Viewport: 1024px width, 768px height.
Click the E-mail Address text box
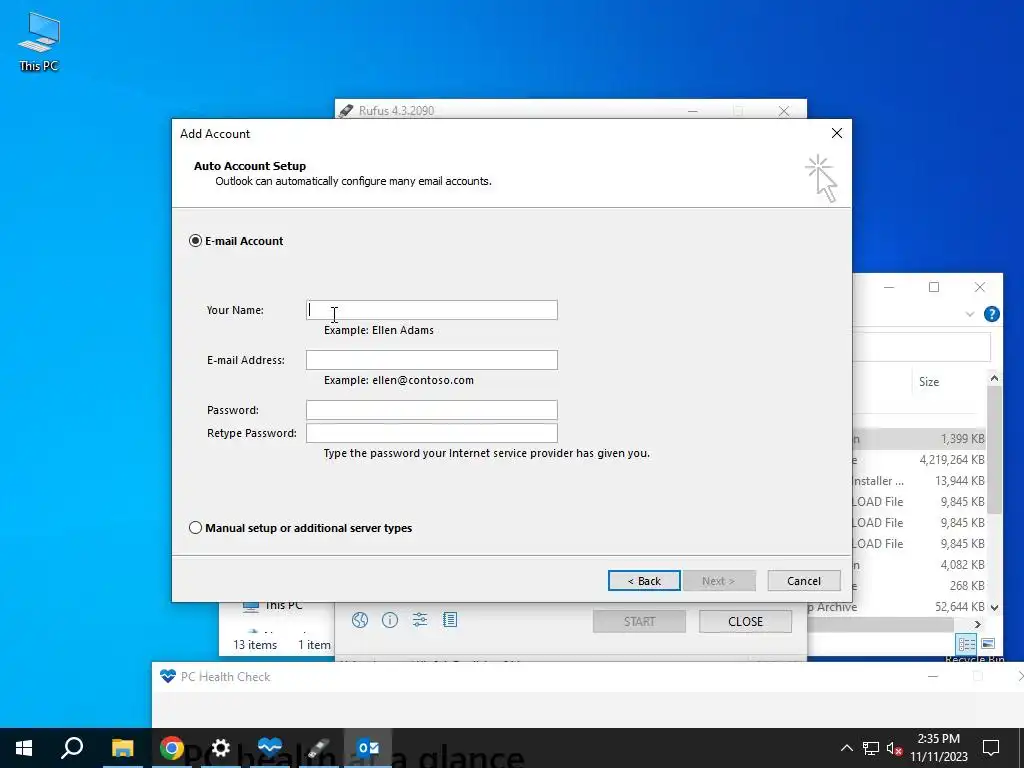(432, 360)
